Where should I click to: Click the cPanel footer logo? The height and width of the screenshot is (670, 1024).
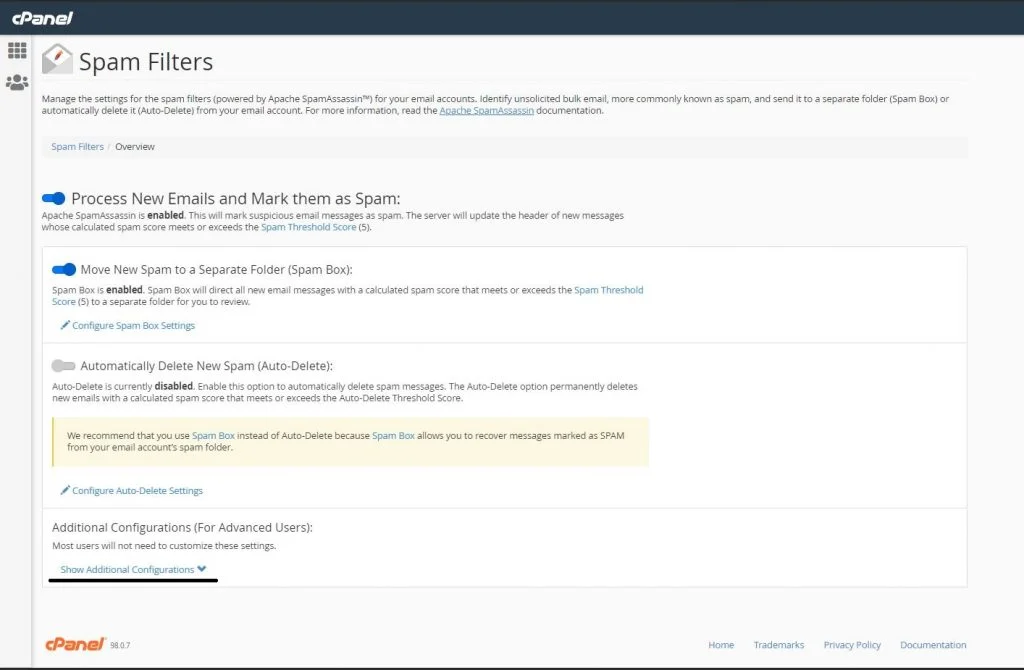coord(75,644)
